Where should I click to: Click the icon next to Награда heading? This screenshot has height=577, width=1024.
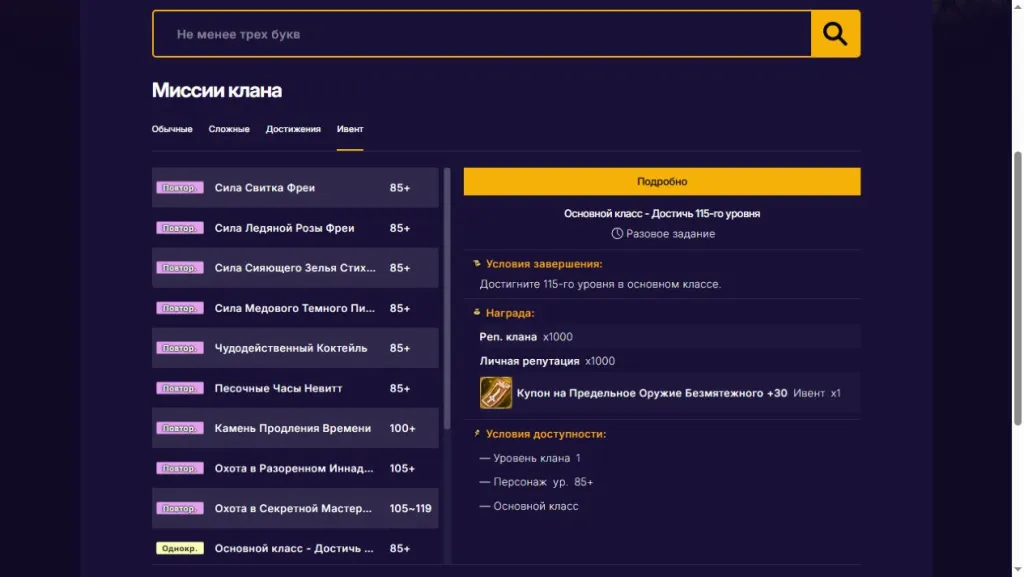477,313
